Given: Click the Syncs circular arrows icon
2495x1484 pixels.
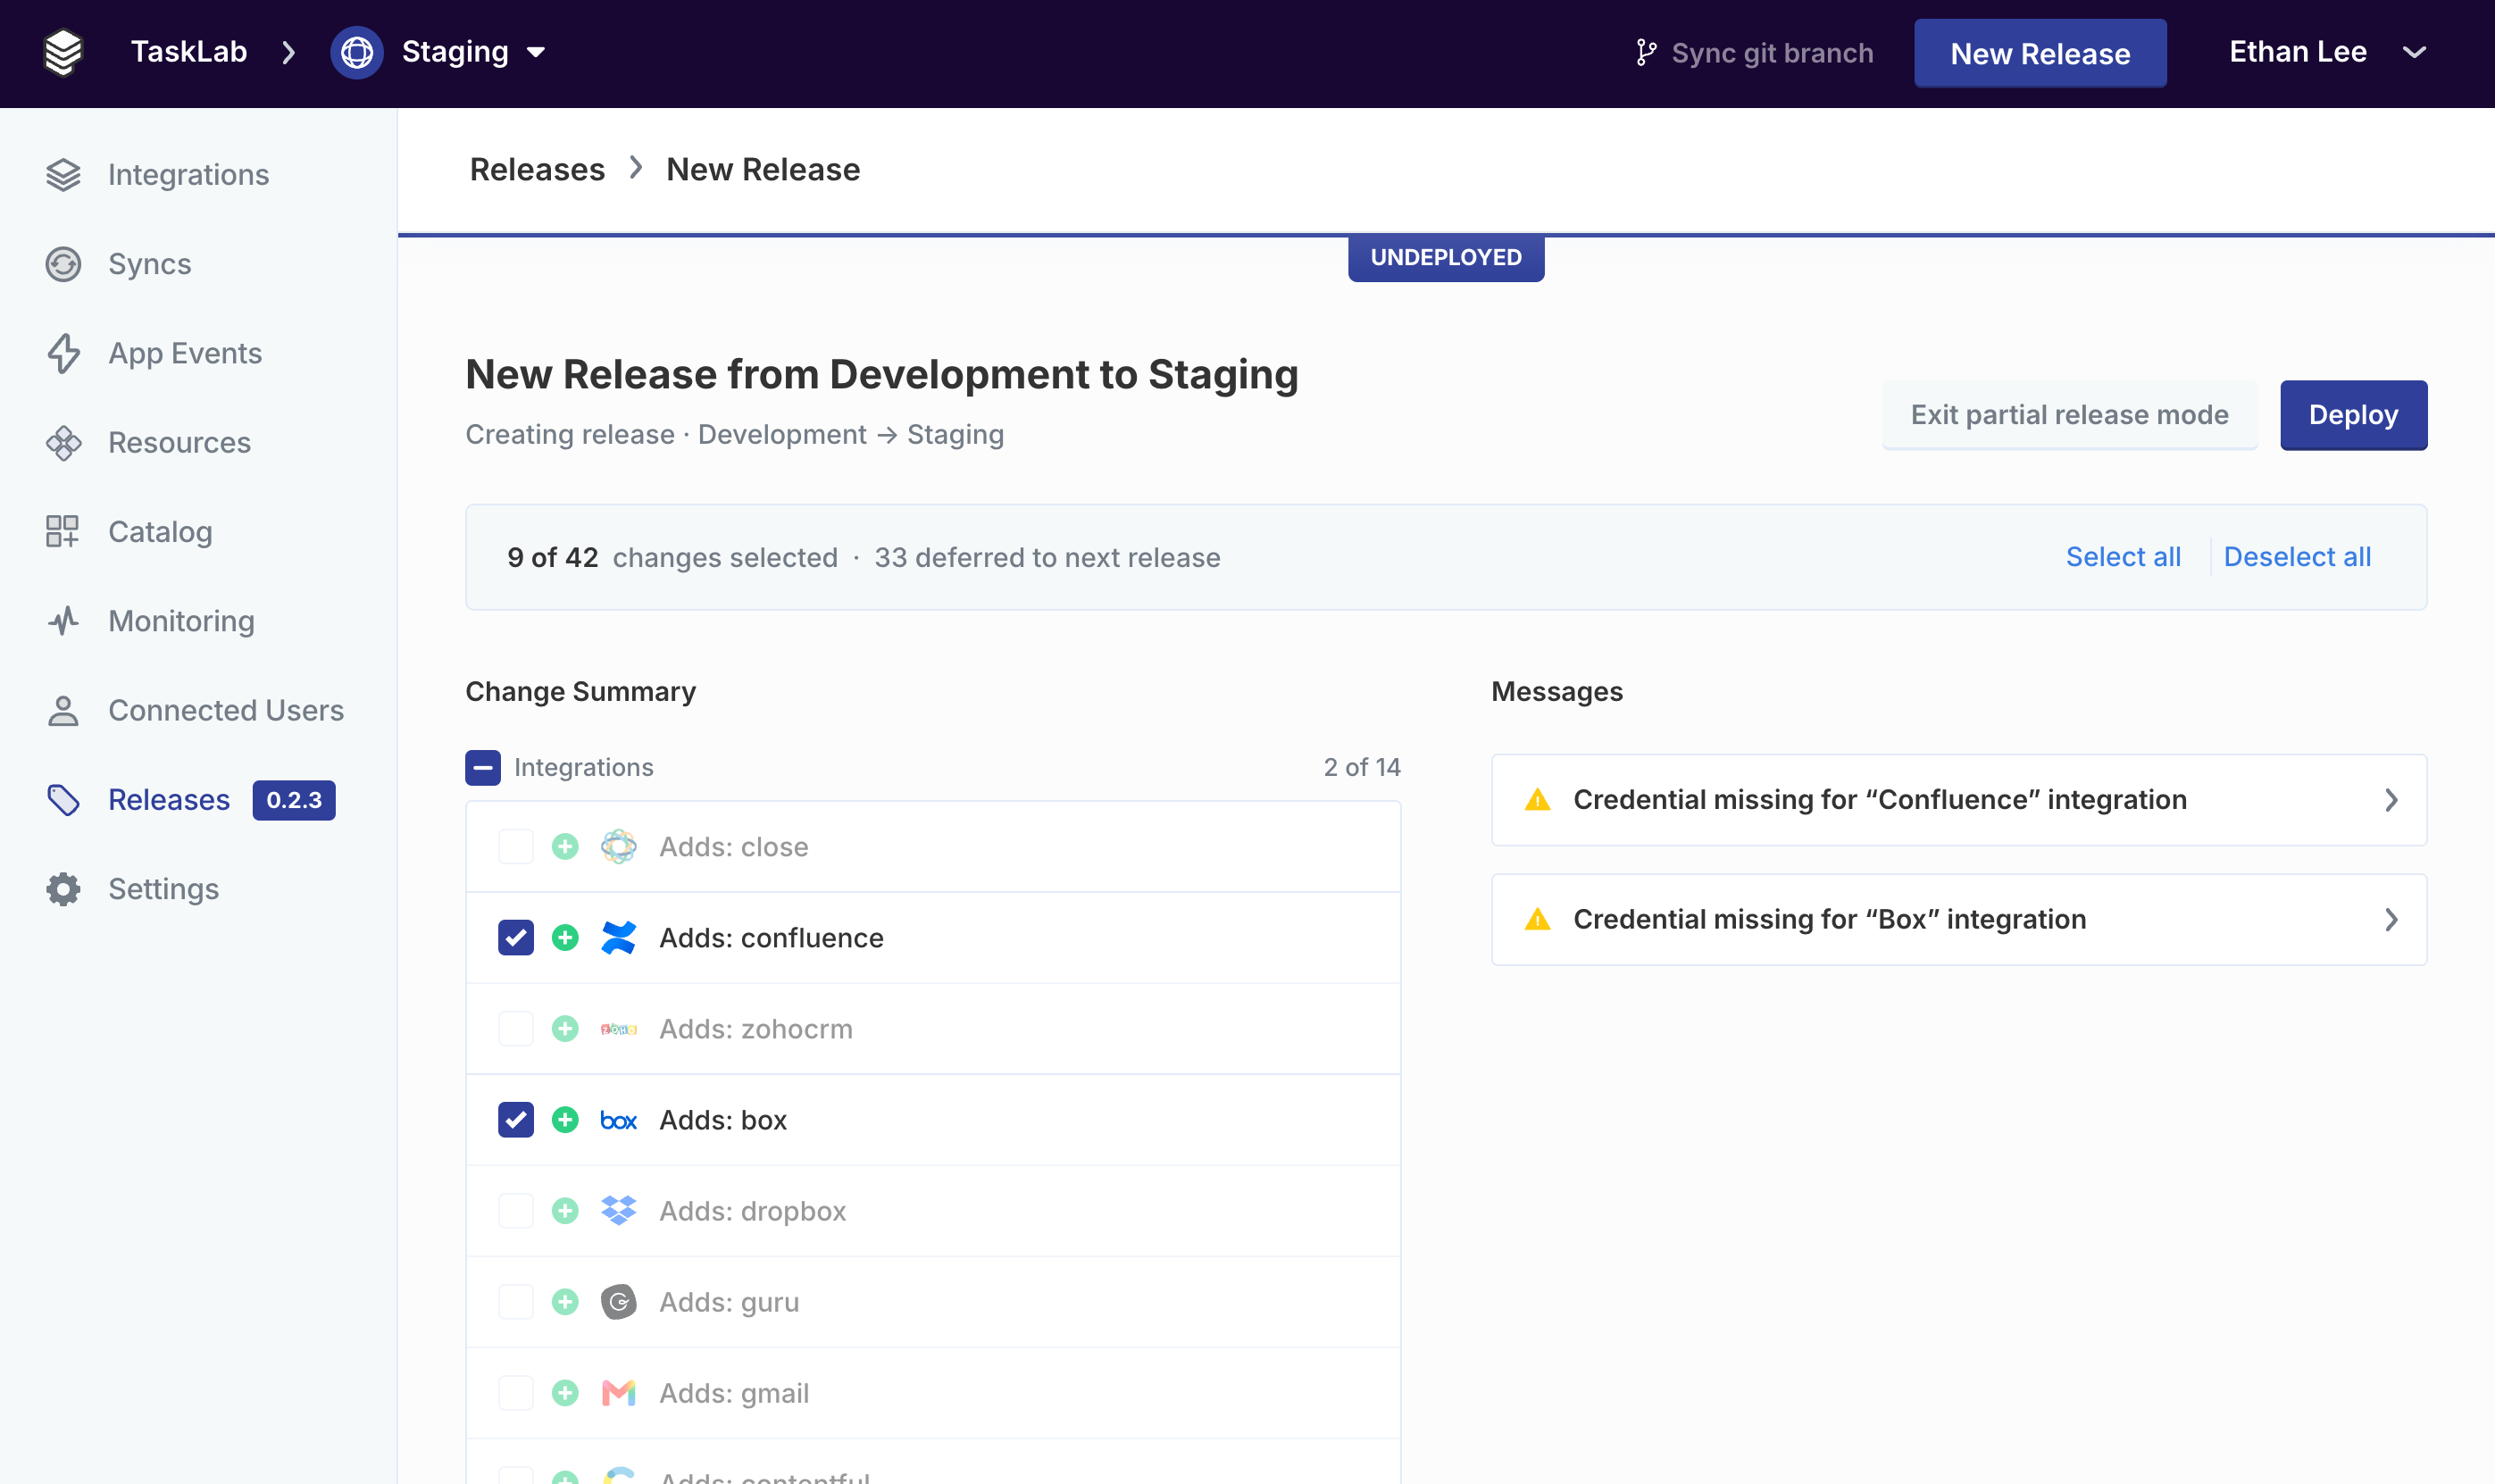Looking at the screenshot, I should (63, 264).
